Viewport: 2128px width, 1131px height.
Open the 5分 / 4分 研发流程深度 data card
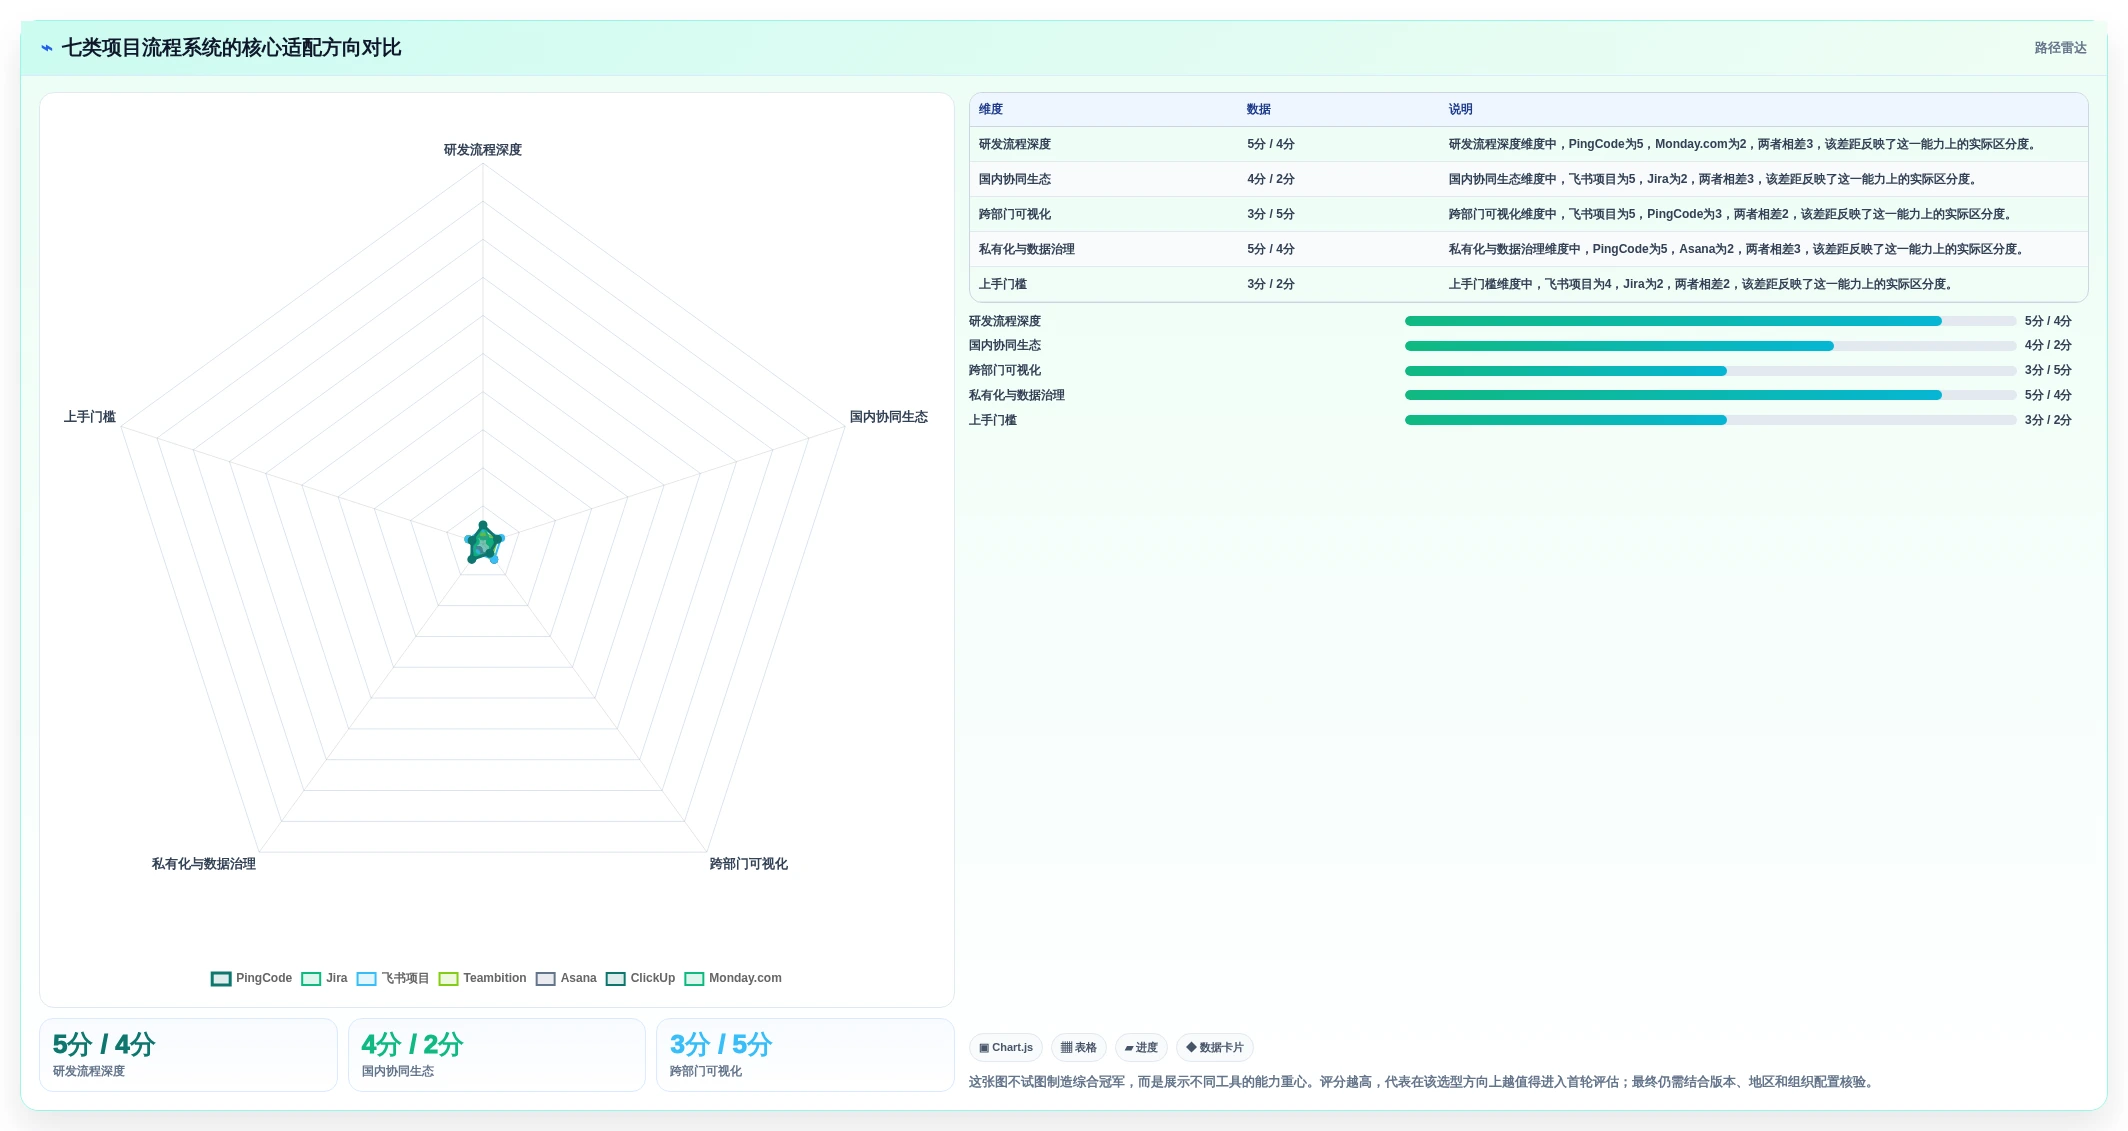[x=188, y=1055]
